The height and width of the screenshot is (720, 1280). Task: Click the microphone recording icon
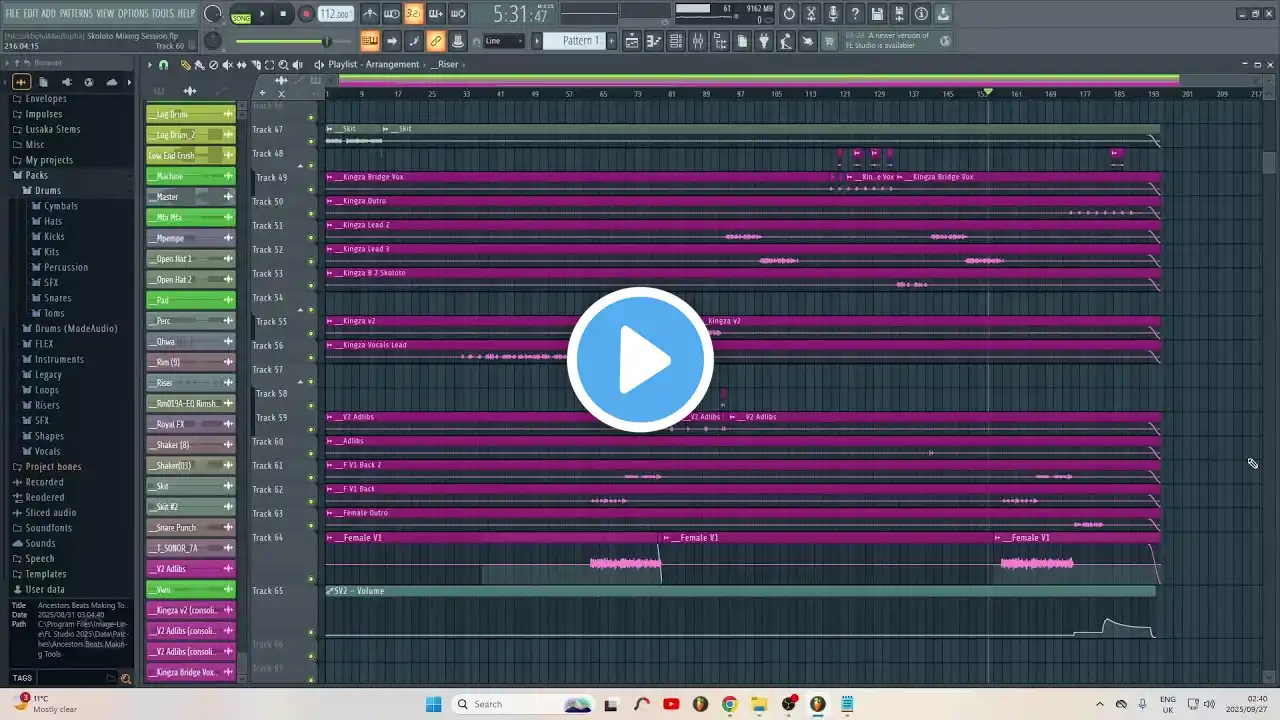[833, 14]
